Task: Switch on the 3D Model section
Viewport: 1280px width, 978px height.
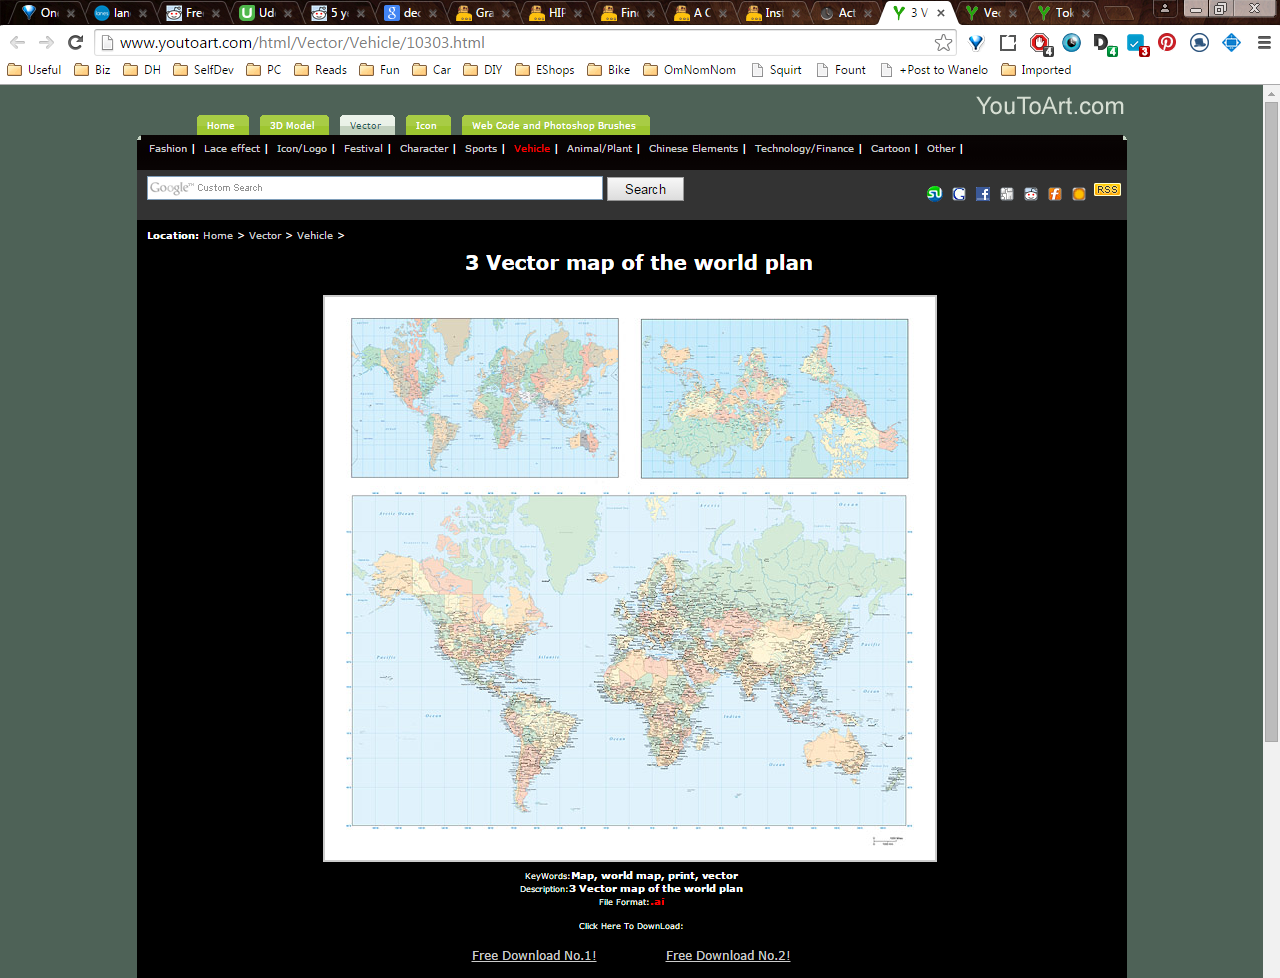Action: [x=293, y=125]
